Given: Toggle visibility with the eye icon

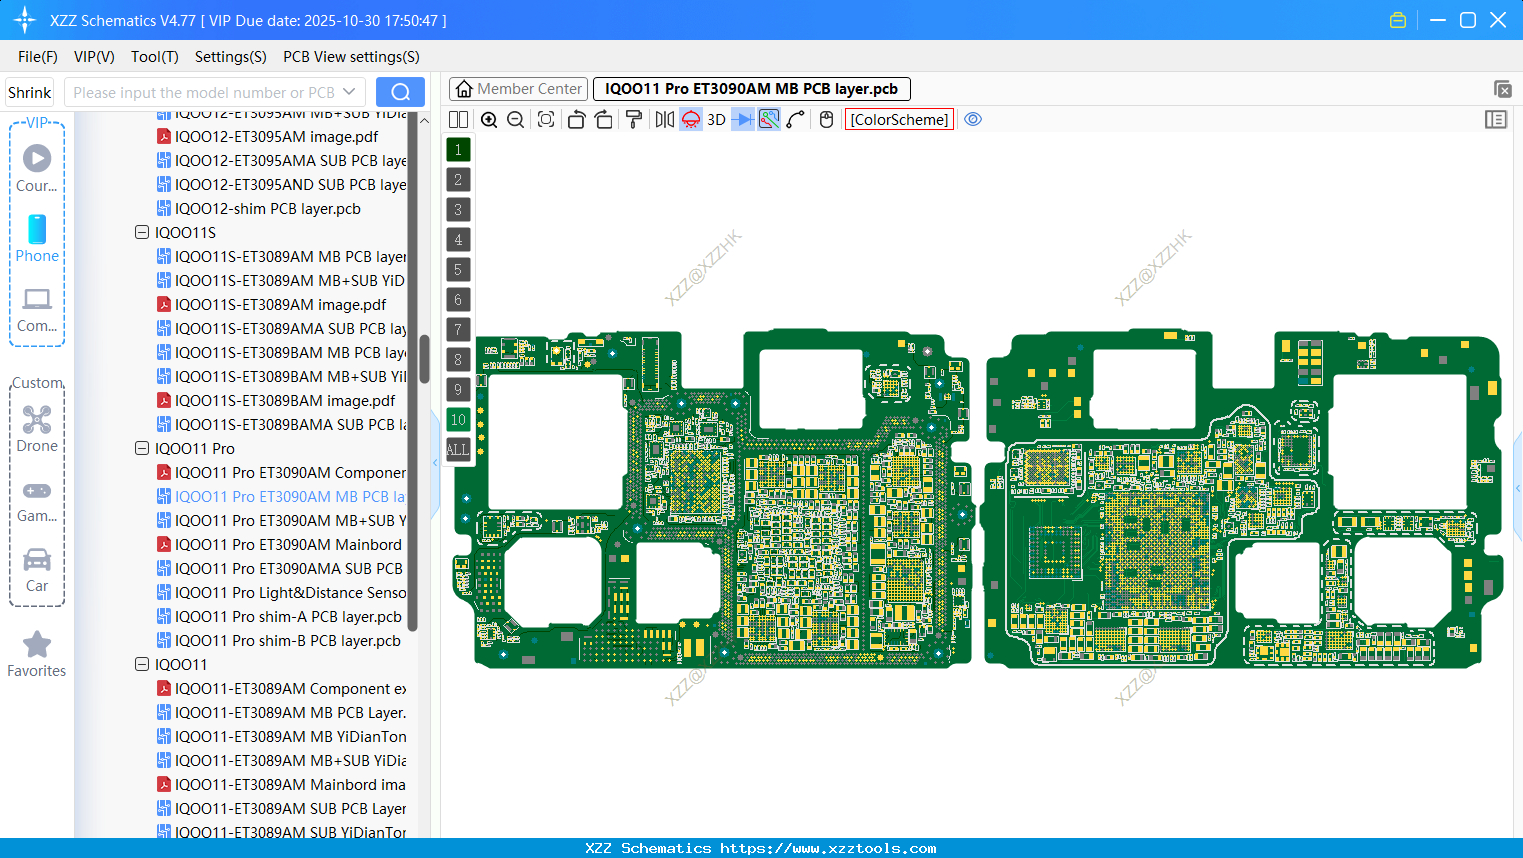Looking at the screenshot, I should pyautogui.click(x=973, y=119).
